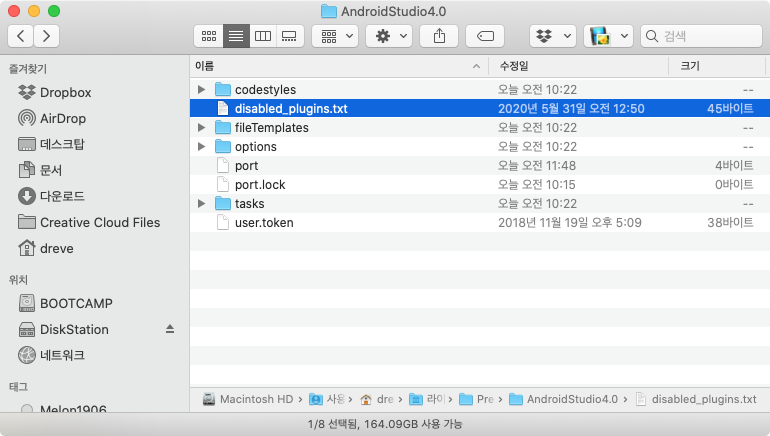The width and height of the screenshot is (770, 436).
Task: Click Macintosh HD in the path bar
Action: click(x=248, y=399)
